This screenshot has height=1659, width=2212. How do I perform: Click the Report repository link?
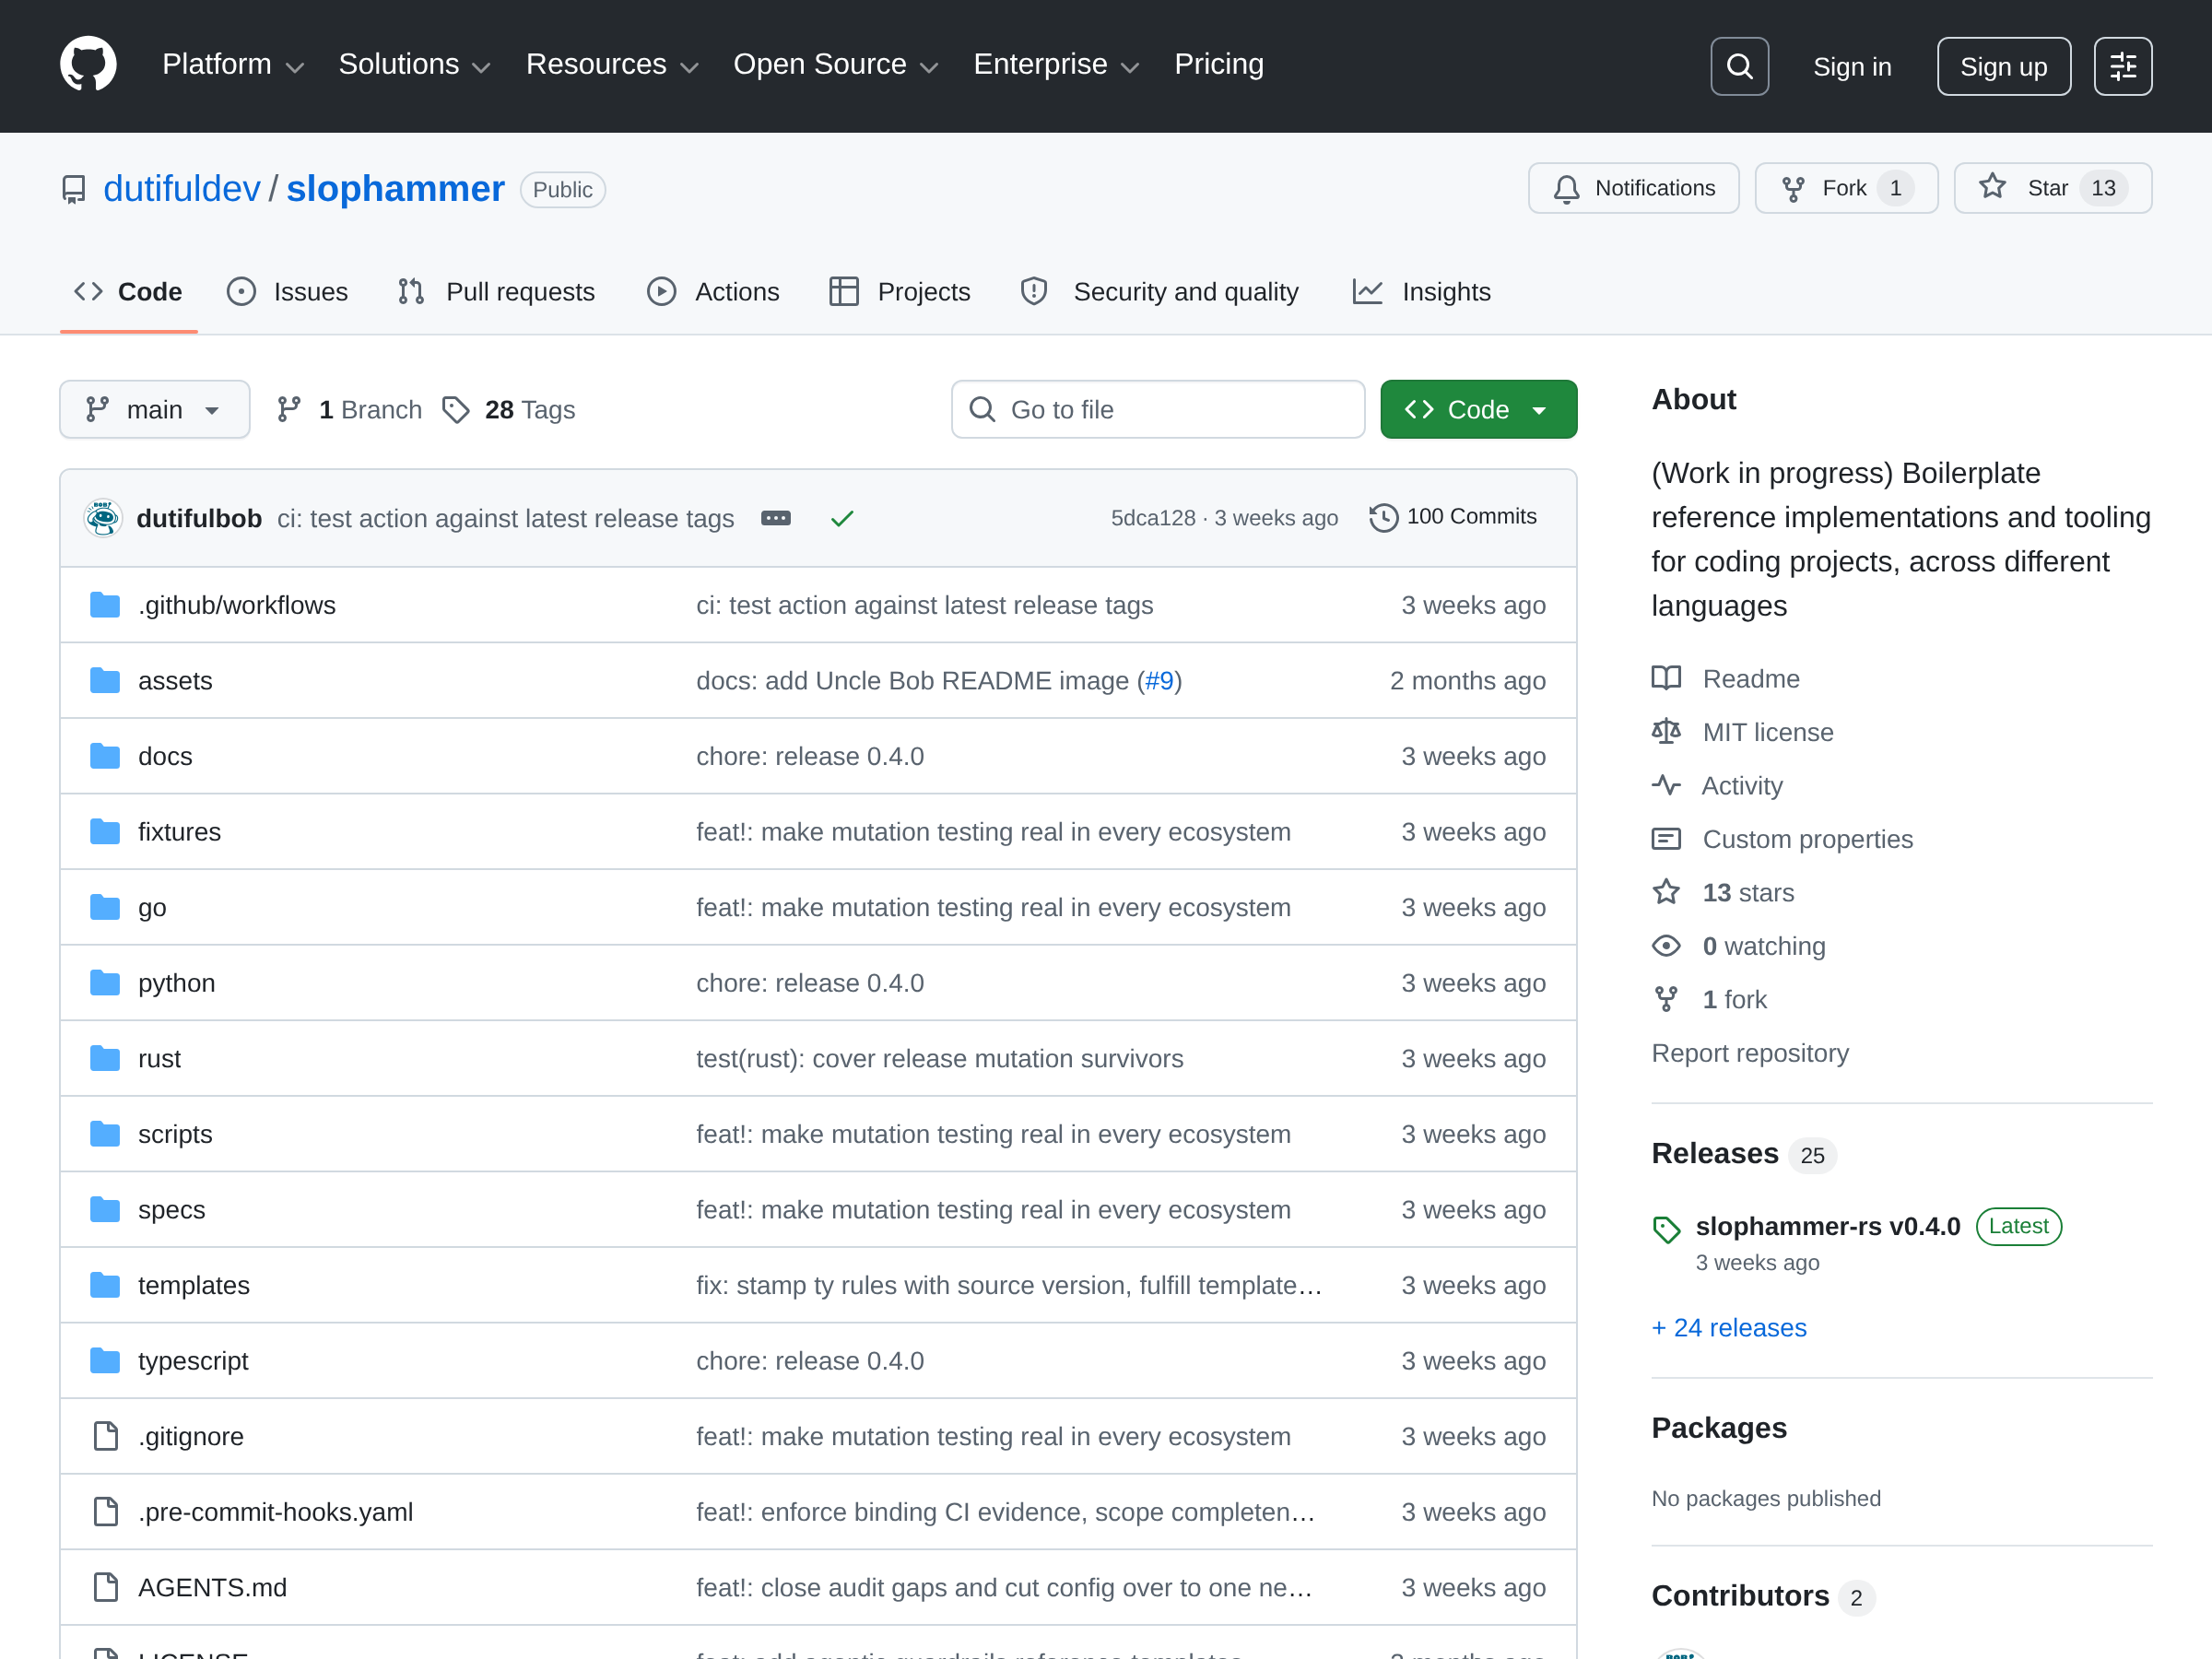point(1750,1053)
